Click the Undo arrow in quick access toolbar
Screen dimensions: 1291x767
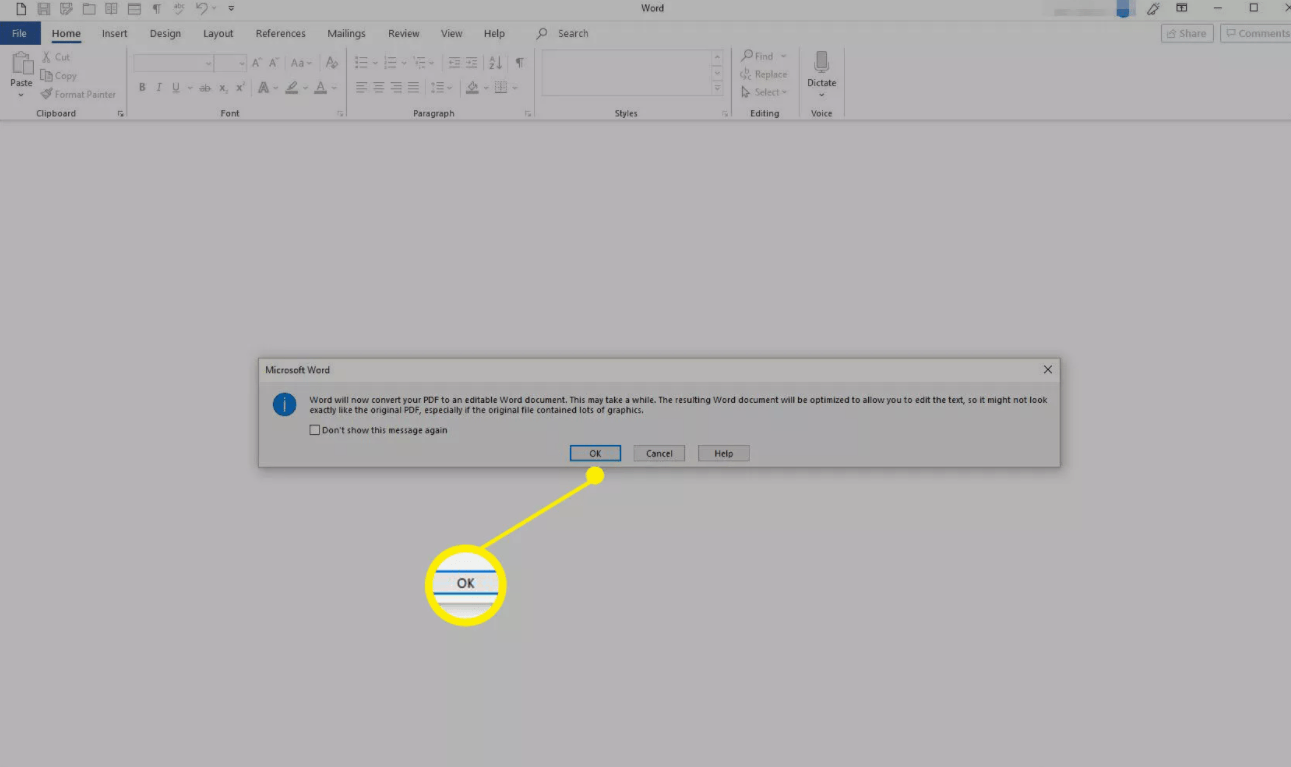click(201, 9)
